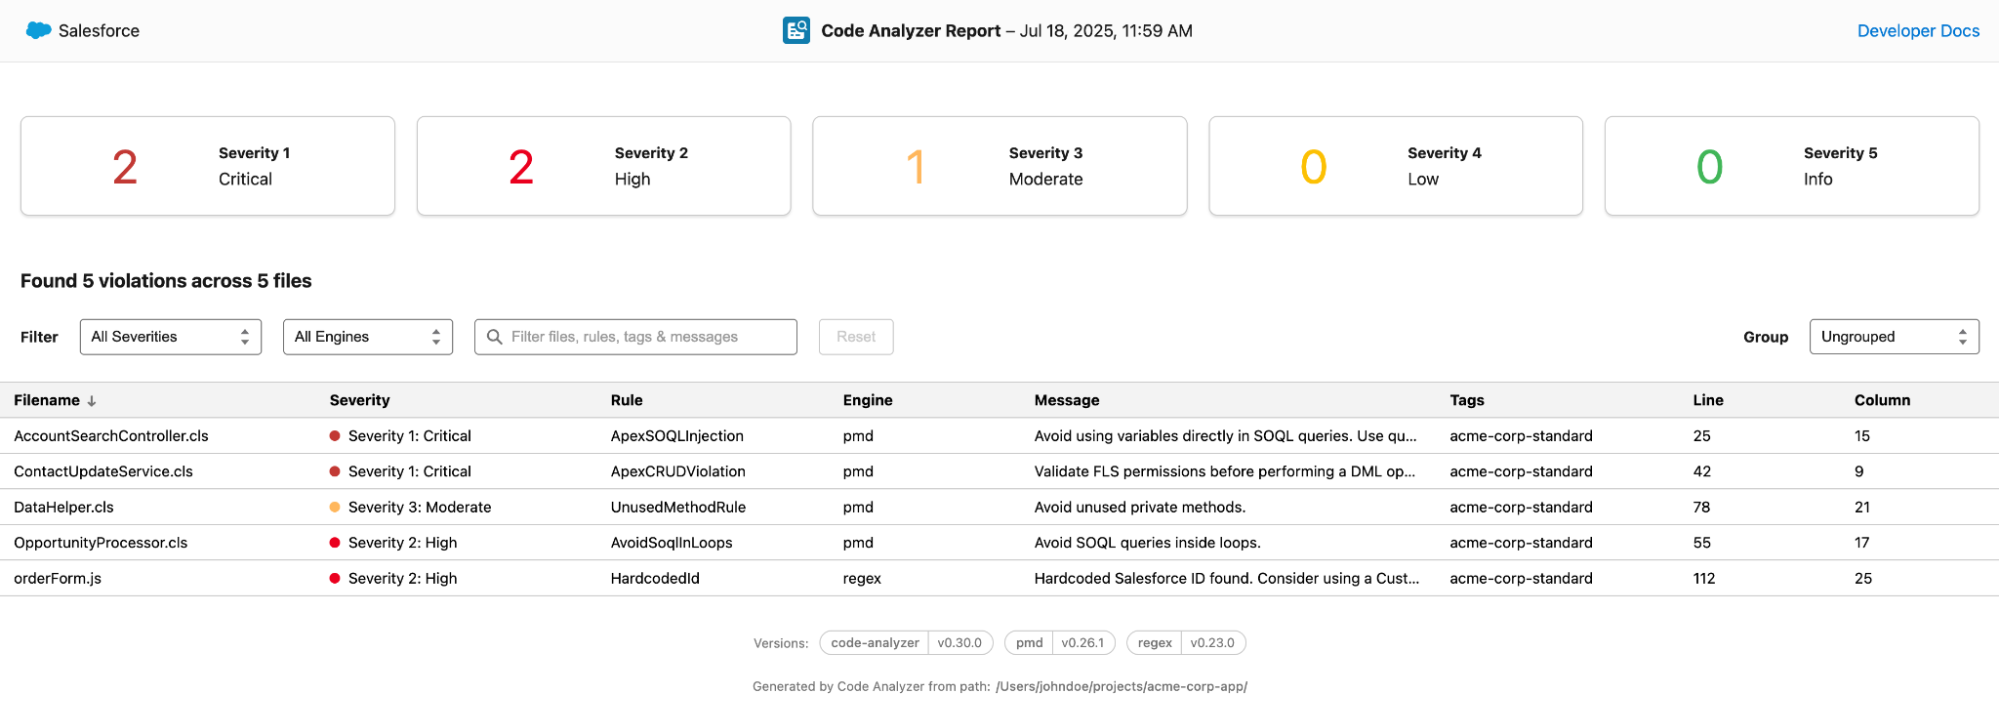Click the HardcodedId rule cell

point(655,579)
